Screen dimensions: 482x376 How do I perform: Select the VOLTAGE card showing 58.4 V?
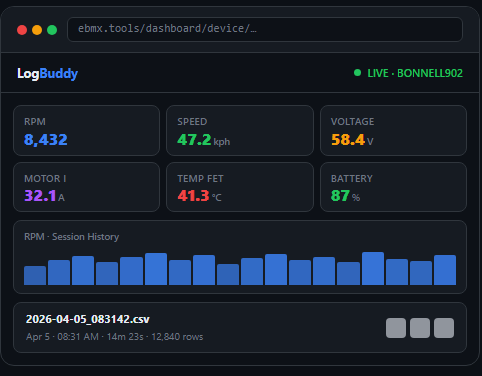[393, 130]
